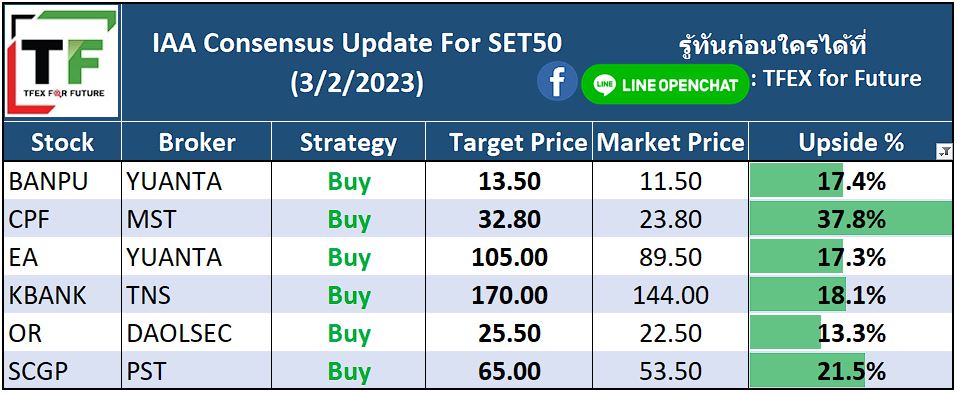Click the KBANK stock cell
Image resolution: width=957 pixels, height=395 pixels.
click(62, 295)
